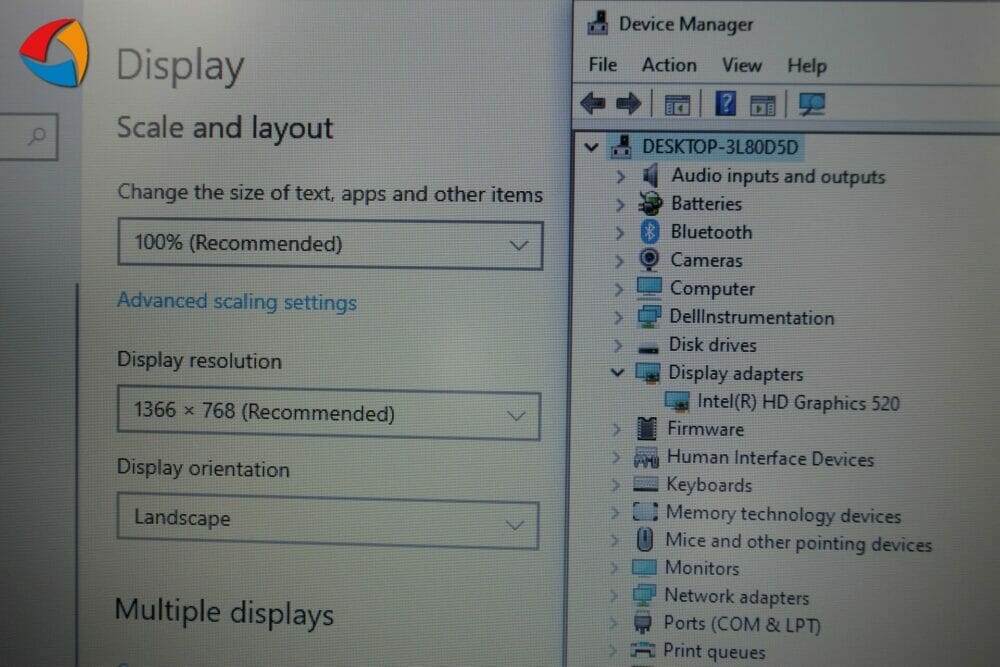Click the Print queues printer icon
Image resolution: width=1000 pixels, height=667 pixels.
coord(642,650)
